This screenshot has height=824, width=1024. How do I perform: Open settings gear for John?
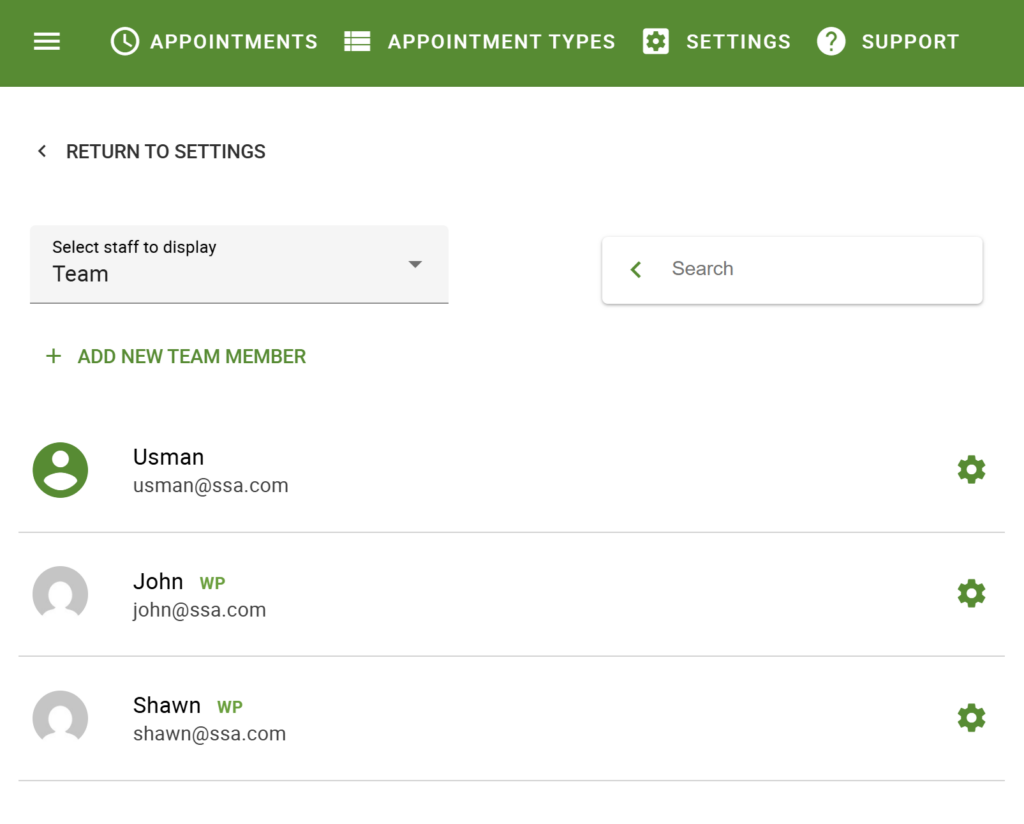tap(971, 594)
